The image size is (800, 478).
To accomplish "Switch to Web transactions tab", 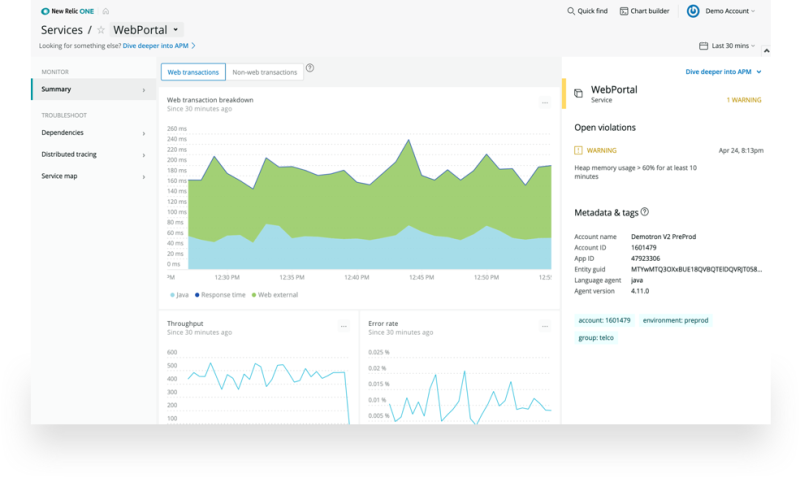I will point(193,72).
